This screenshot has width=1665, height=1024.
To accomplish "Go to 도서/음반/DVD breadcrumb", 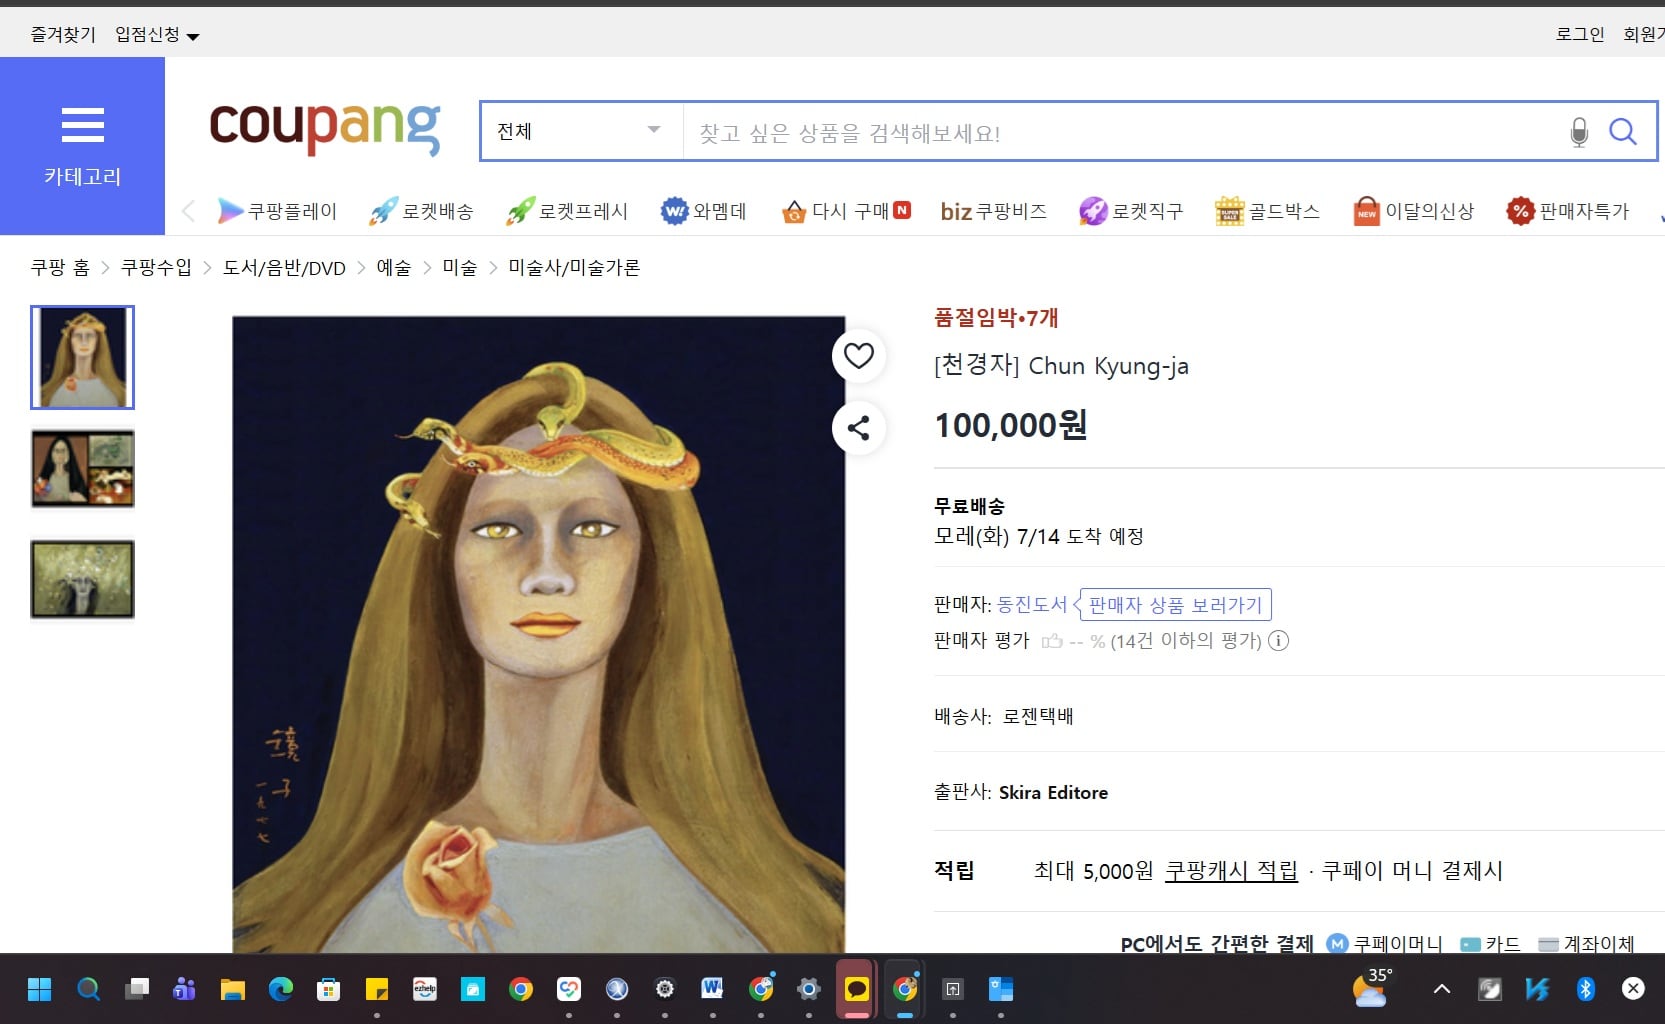I will [284, 268].
